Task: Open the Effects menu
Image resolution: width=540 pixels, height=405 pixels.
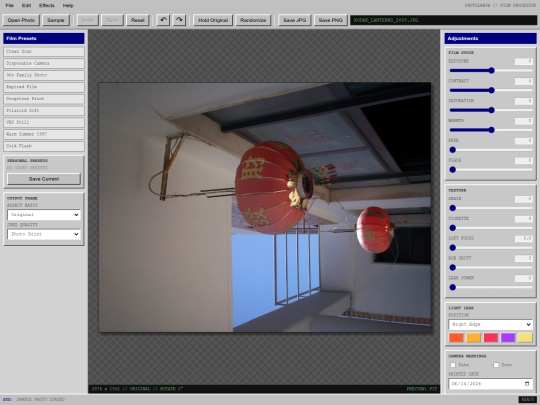Action: click(47, 6)
